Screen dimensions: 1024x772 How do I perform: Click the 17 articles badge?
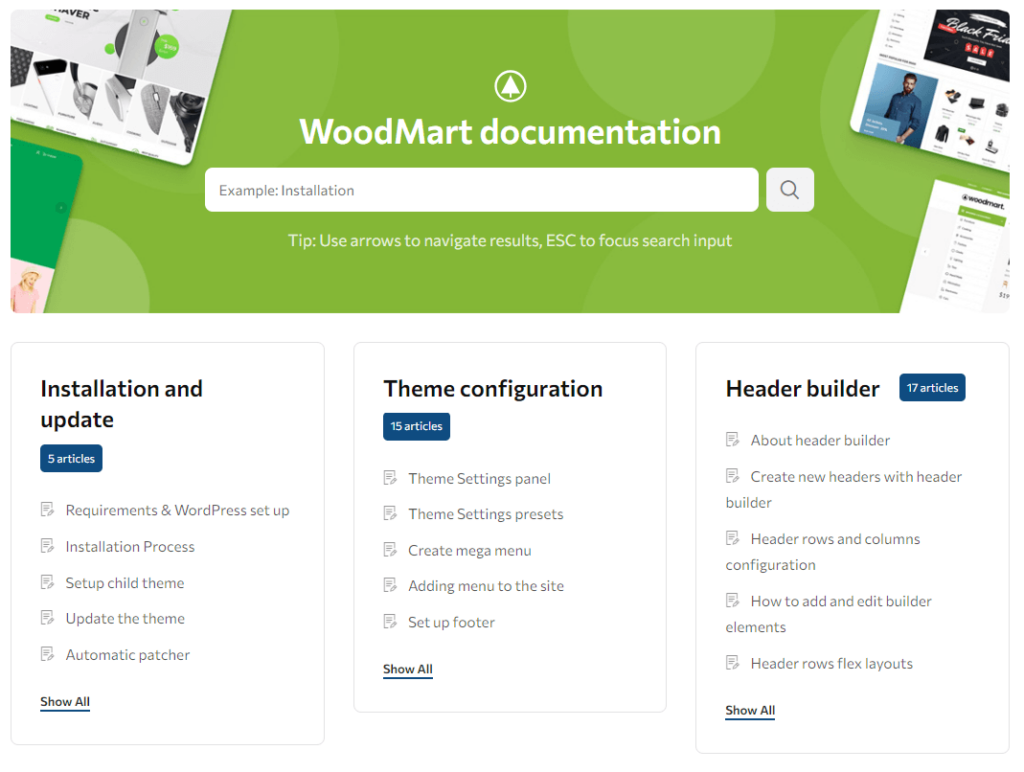click(x=932, y=387)
